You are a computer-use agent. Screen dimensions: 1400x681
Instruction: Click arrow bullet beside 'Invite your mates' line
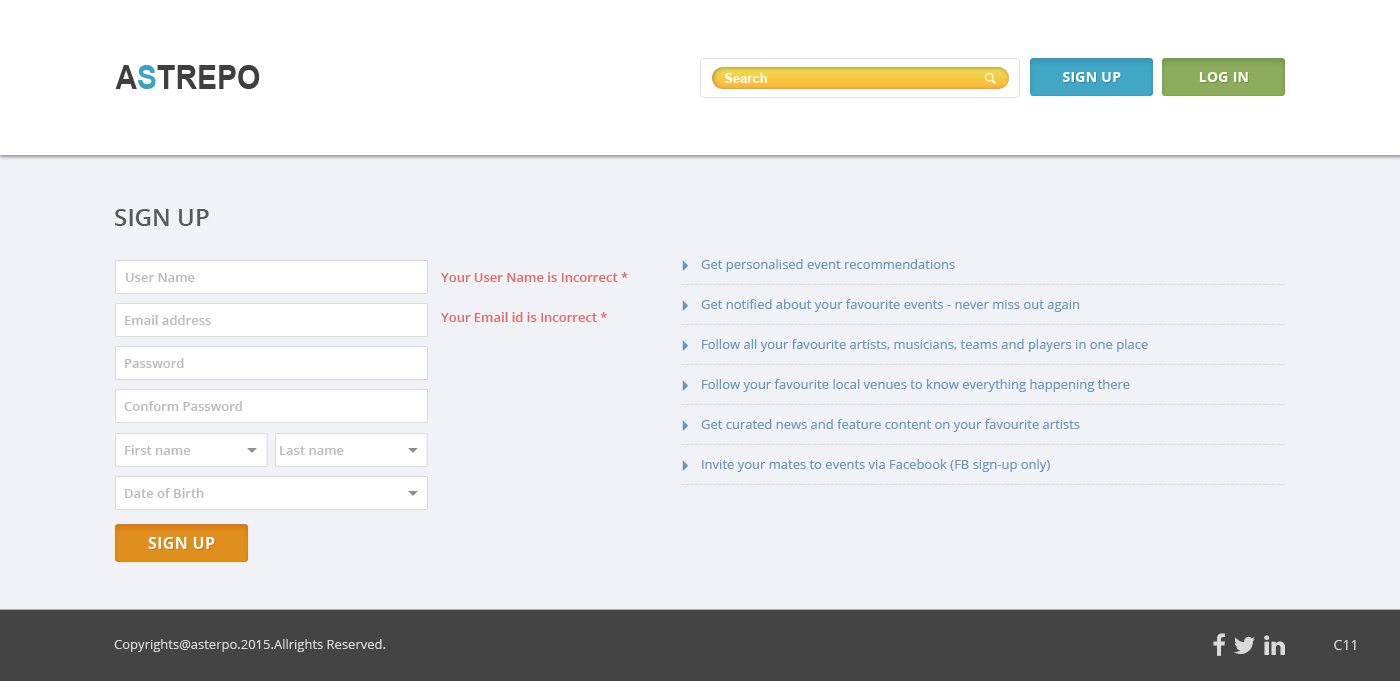coord(685,465)
